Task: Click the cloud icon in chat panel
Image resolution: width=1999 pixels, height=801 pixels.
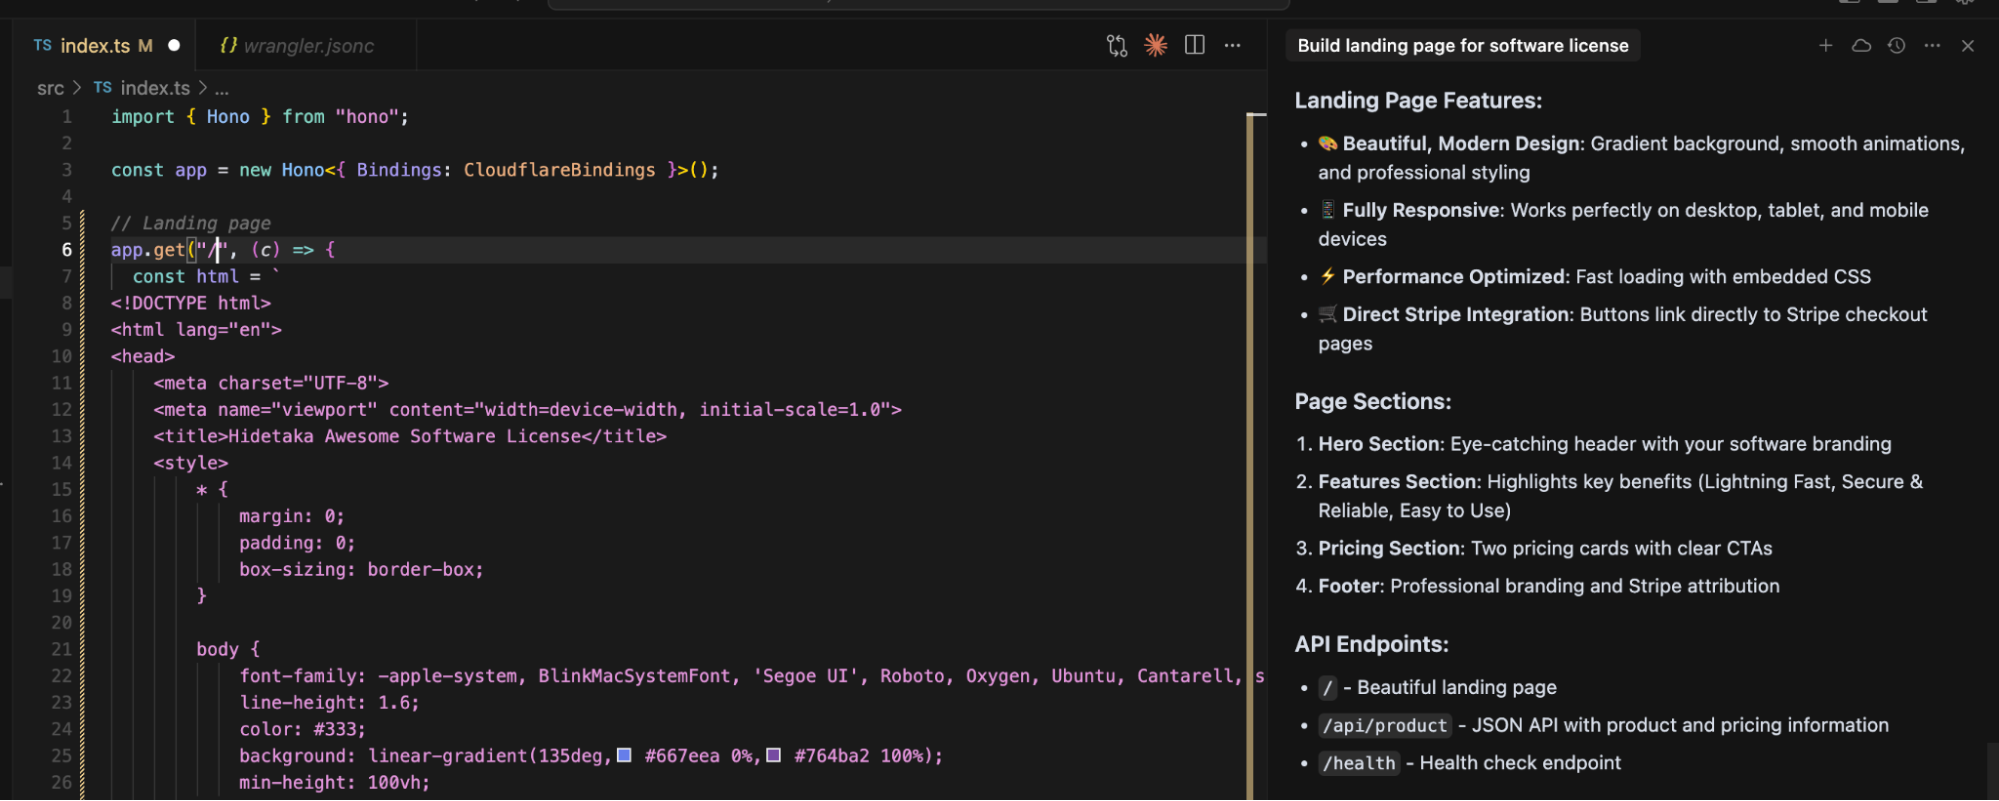Action: pyautogui.click(x=1861, y=46)
